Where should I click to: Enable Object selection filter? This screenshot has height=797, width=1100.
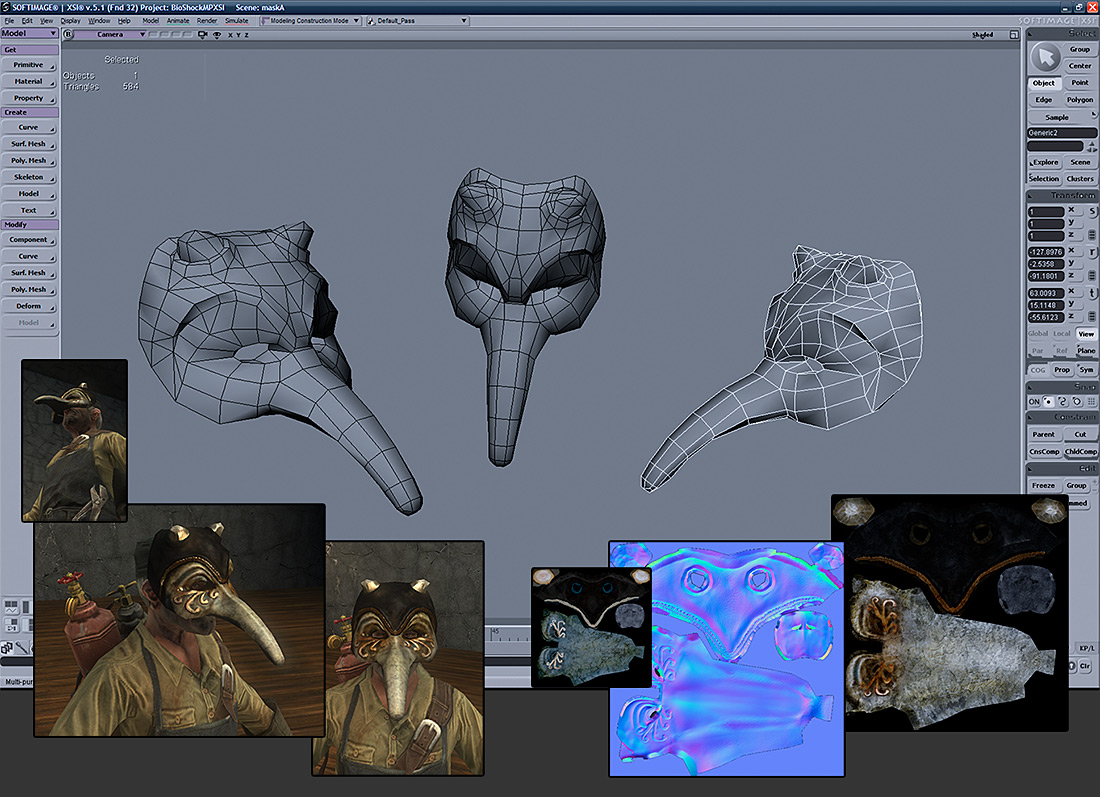pos(1043,83)
